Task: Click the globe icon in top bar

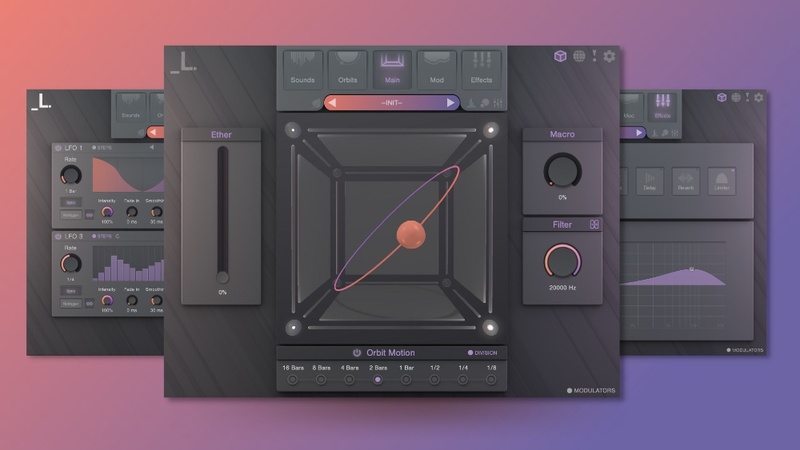Action: [x=579, y=56]
